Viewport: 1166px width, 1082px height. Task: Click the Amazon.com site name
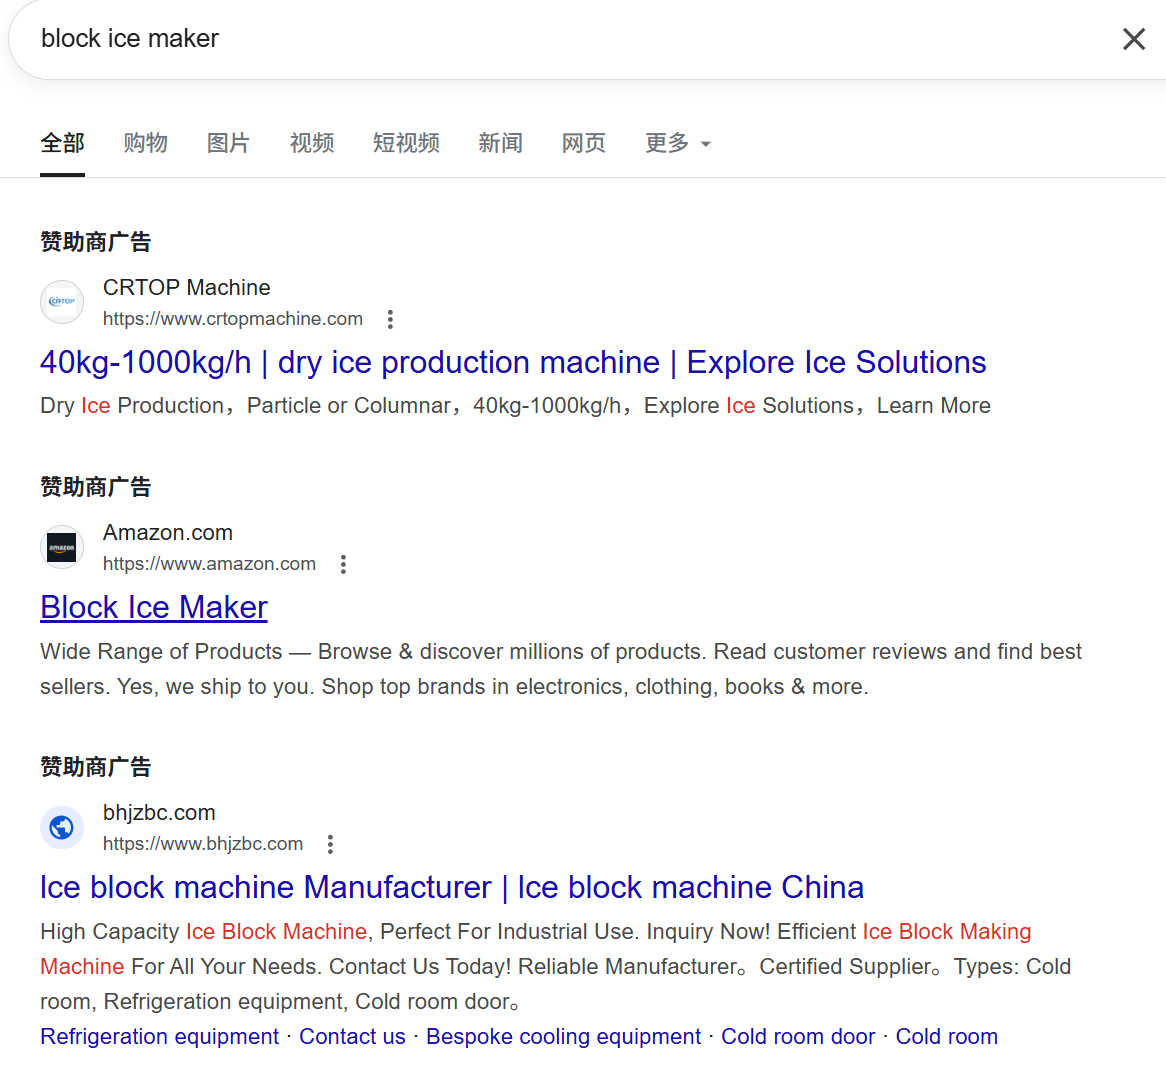click(x=168, y=532)
